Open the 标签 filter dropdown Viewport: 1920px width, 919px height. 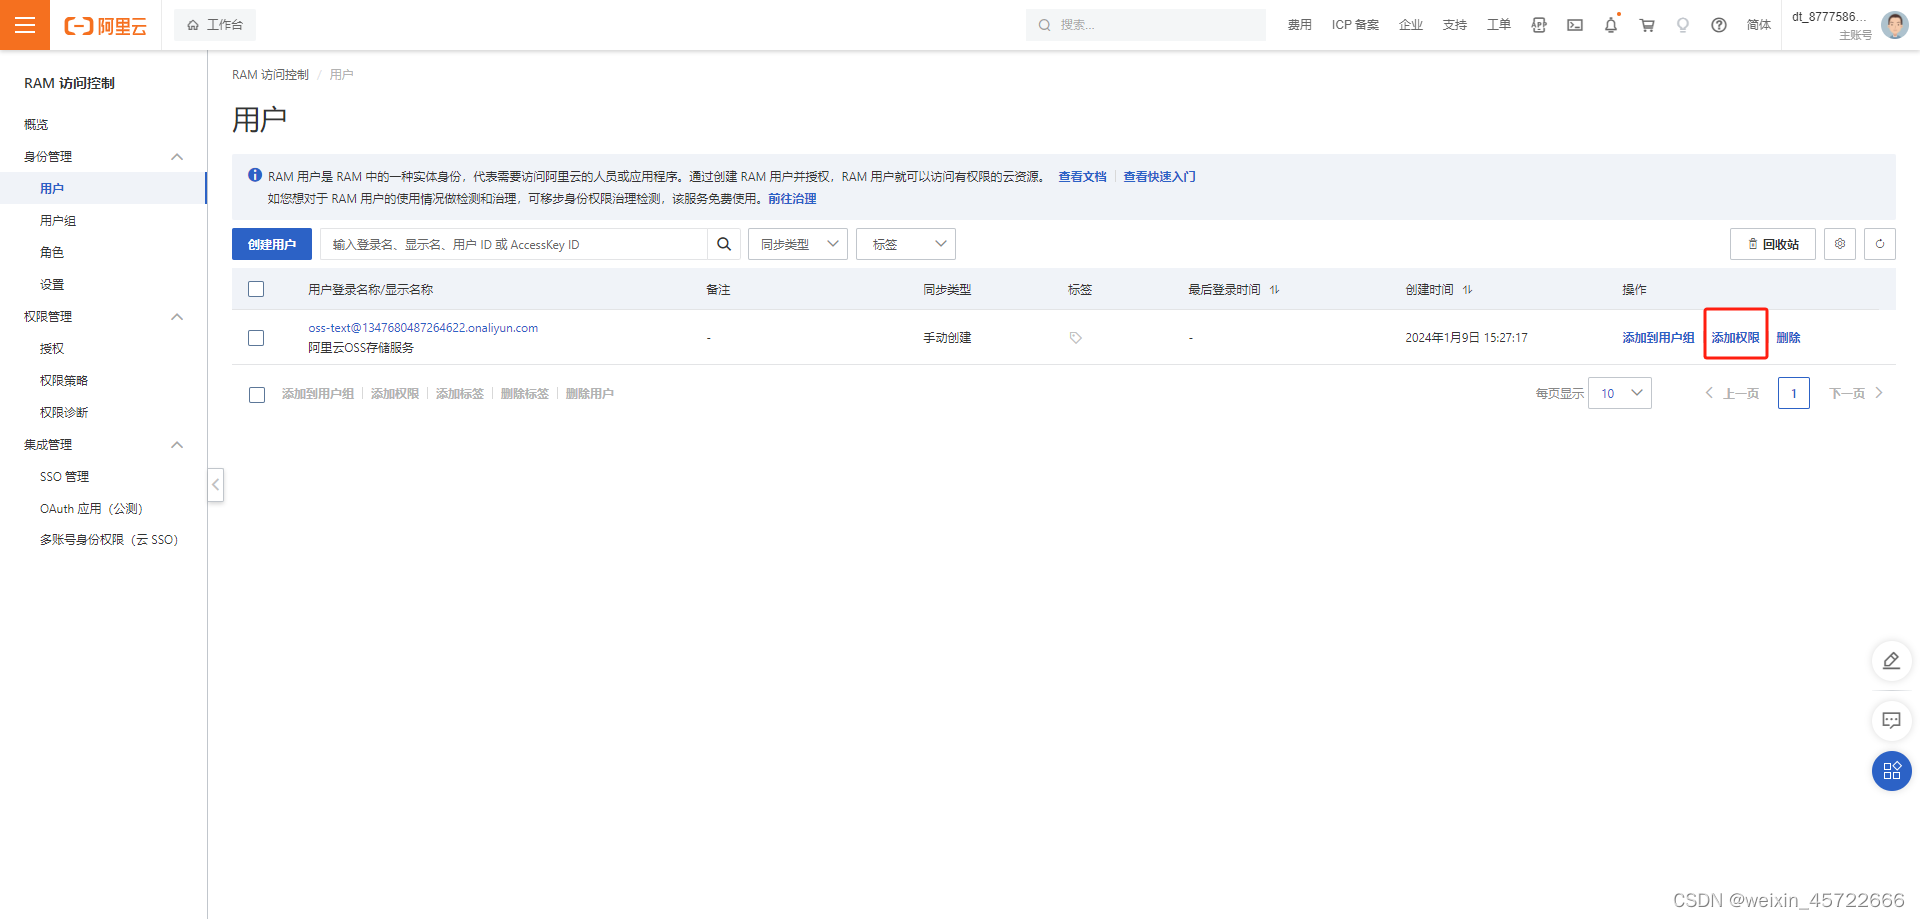906,244
